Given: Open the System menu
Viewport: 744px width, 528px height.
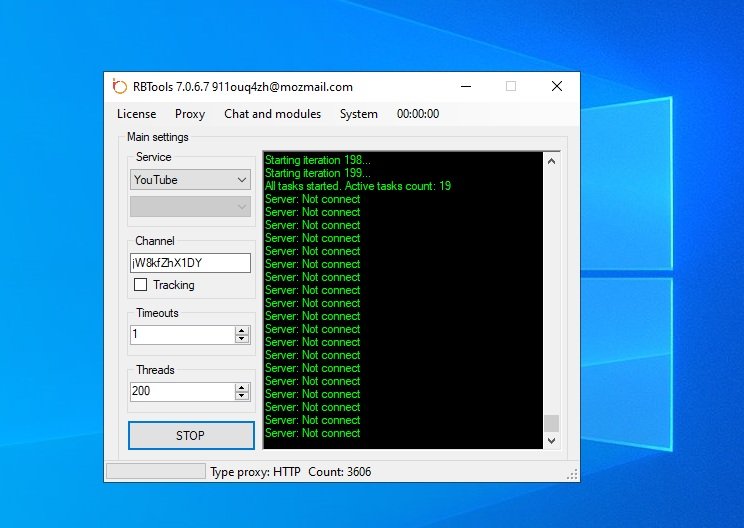Looking at the screenshot, I should tap(358, 114).
